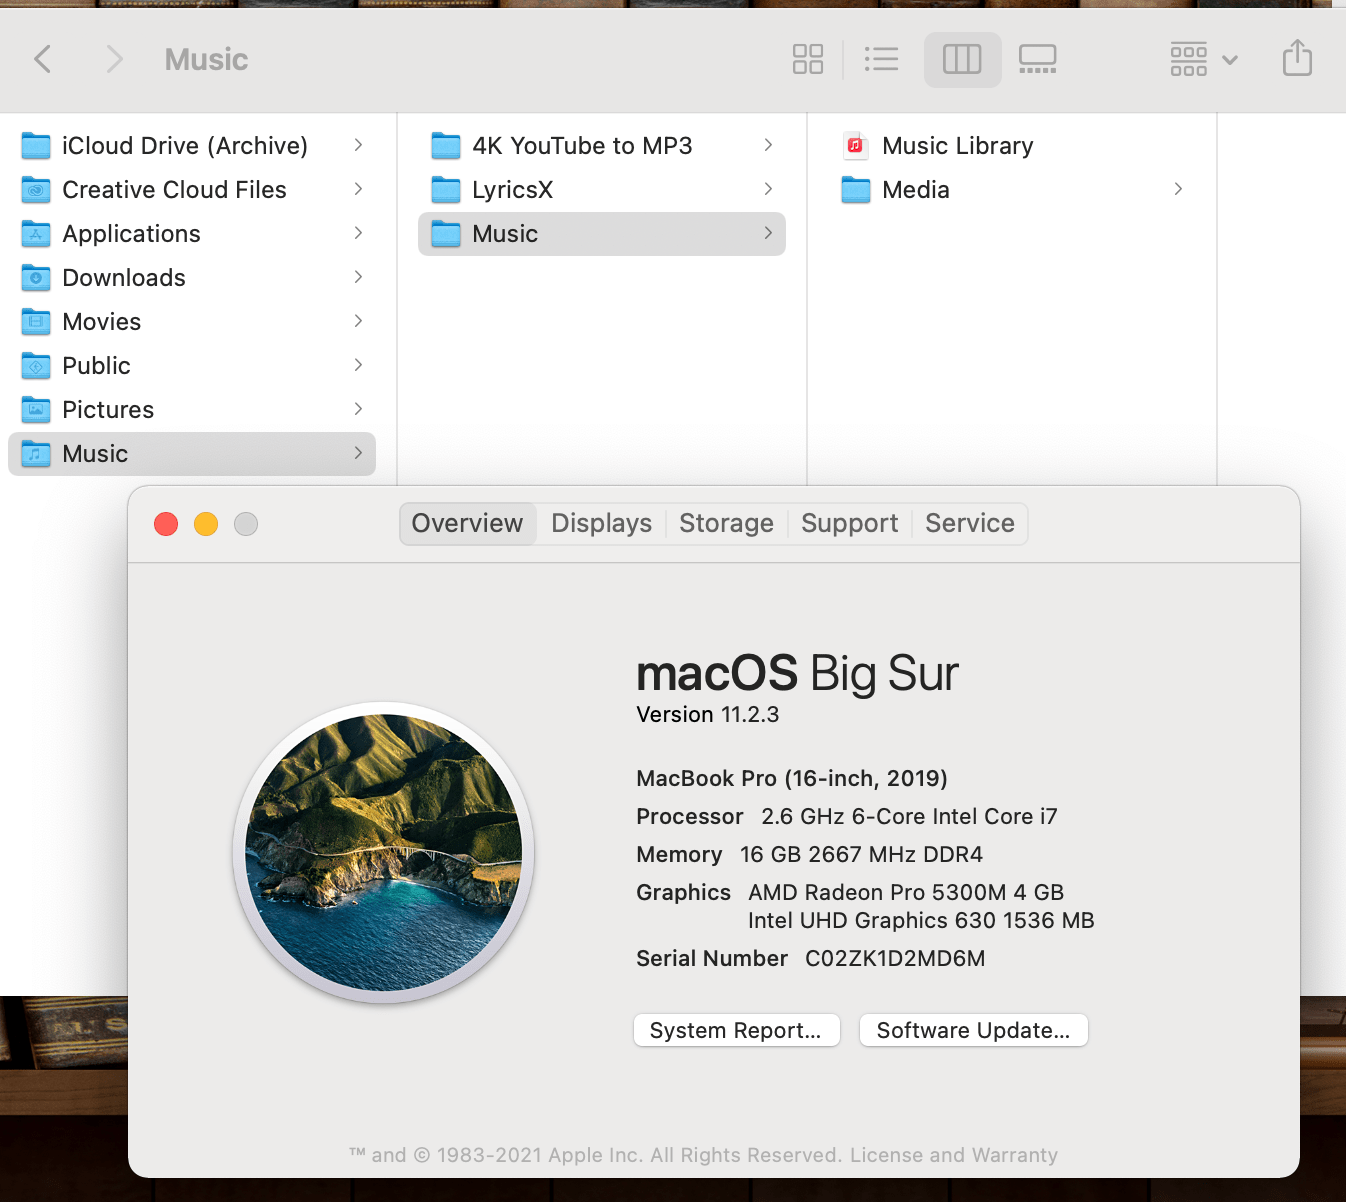
Task: Select the Applications folder name
Action: click(x=131, y=234)
